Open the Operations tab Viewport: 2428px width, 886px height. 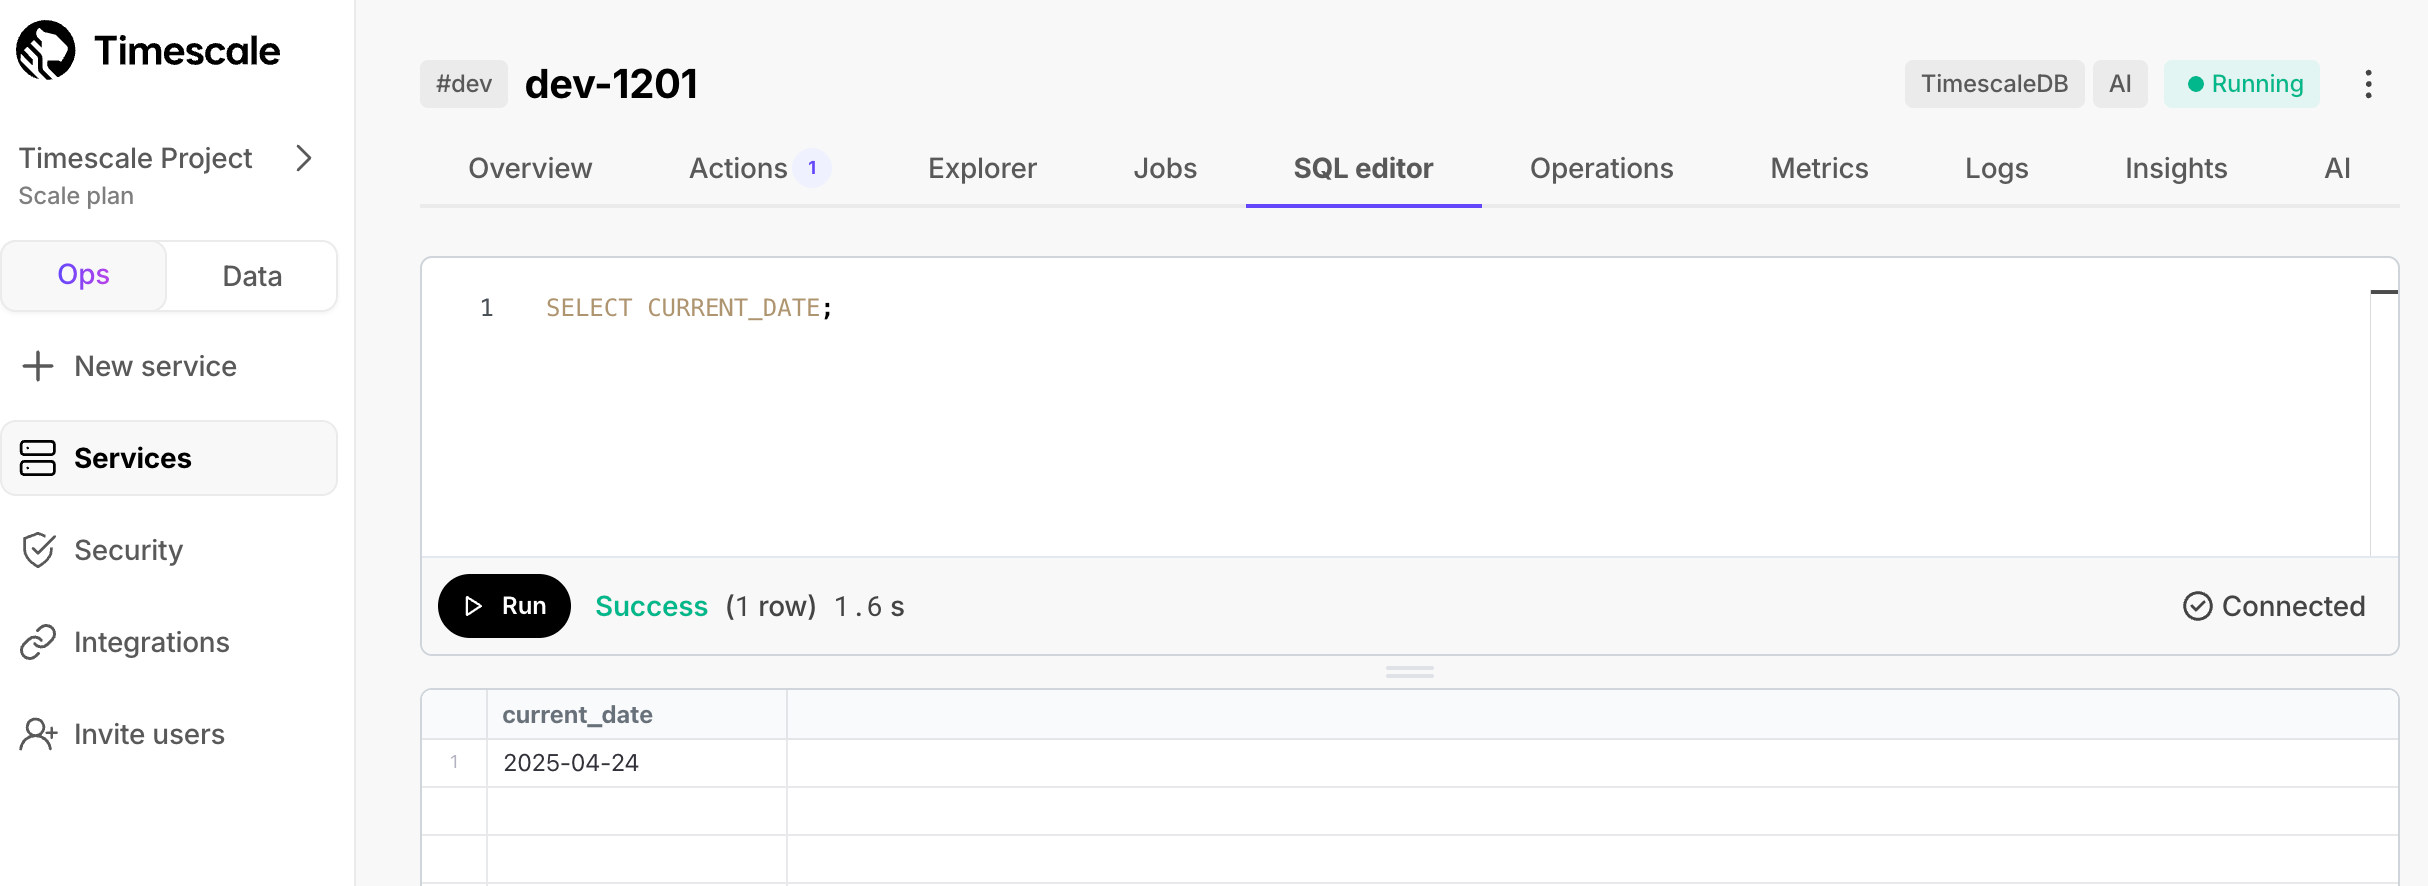[x=1601, y=168]
